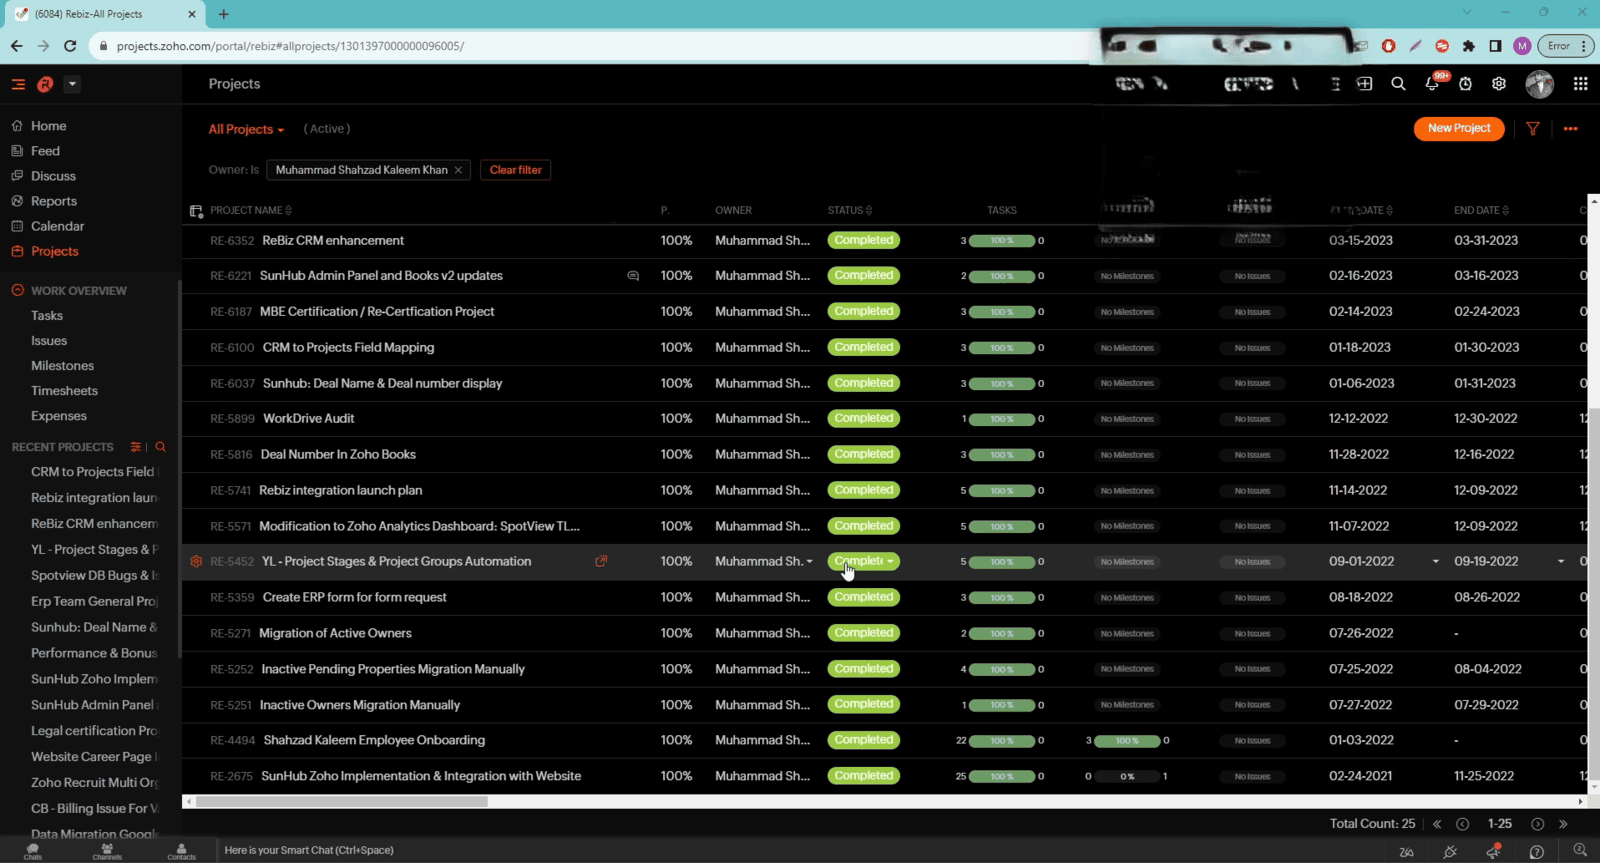Open Milestones under Work Overview
1600x863 pixels.
tap(62, 366)
